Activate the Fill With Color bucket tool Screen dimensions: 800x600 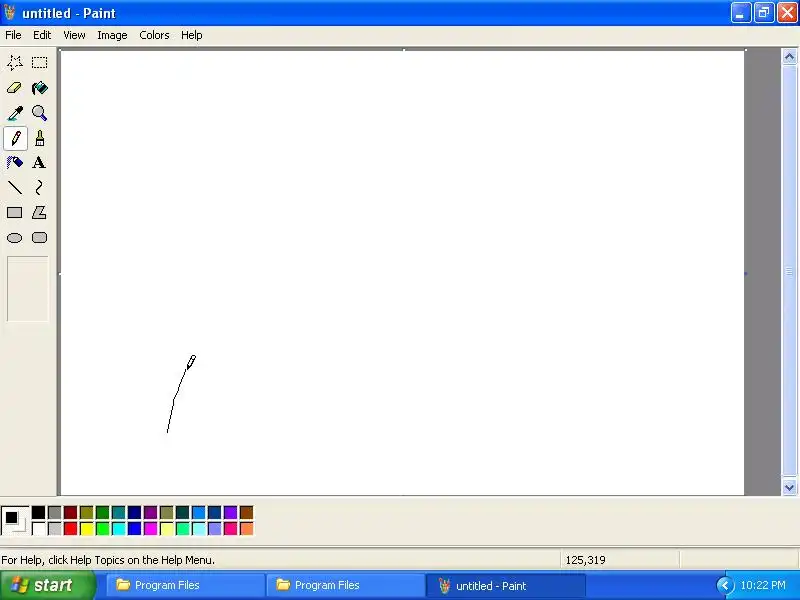coord(39,88)
